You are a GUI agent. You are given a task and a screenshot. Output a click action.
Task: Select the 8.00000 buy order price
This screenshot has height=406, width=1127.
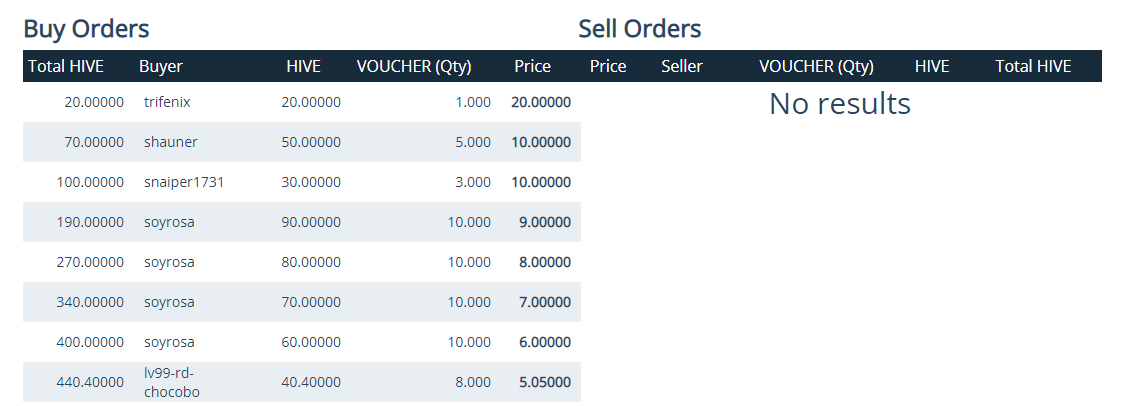(545, 262)
